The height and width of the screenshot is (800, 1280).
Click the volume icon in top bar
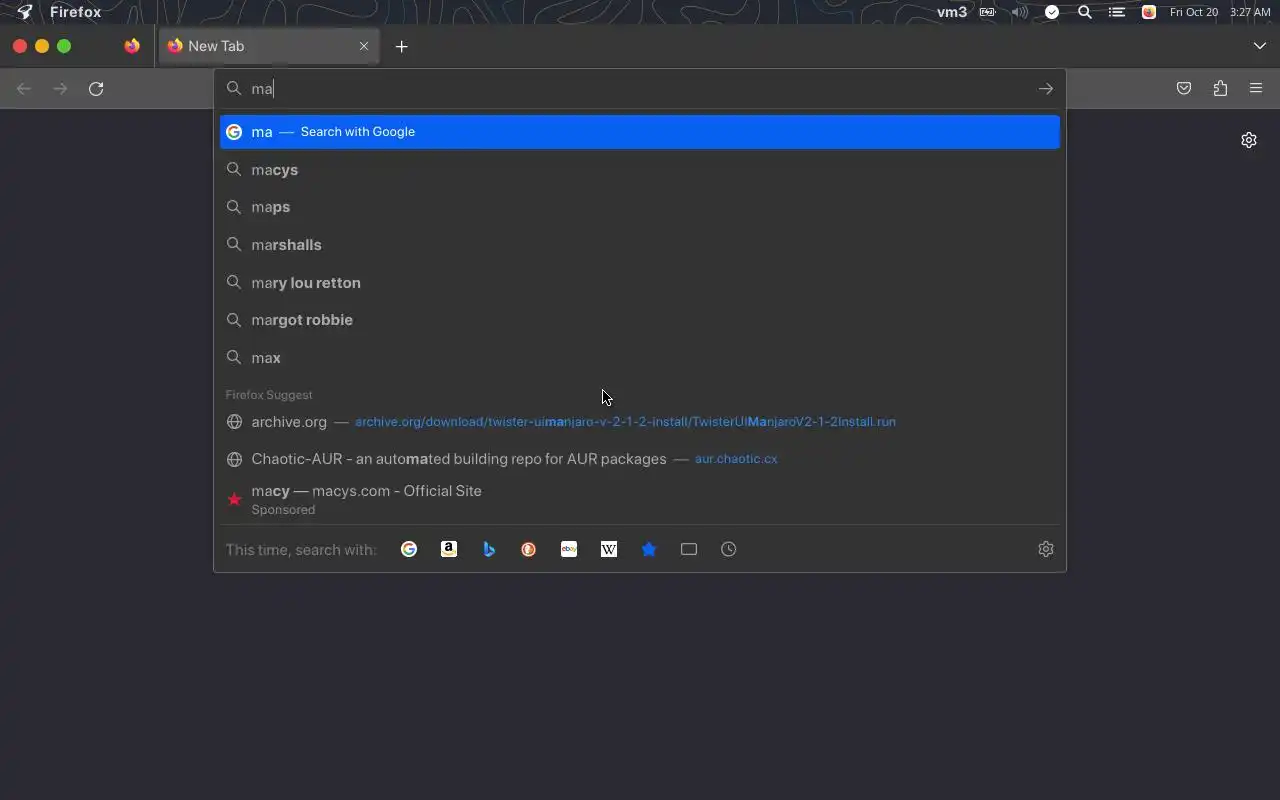[1019, 12]
